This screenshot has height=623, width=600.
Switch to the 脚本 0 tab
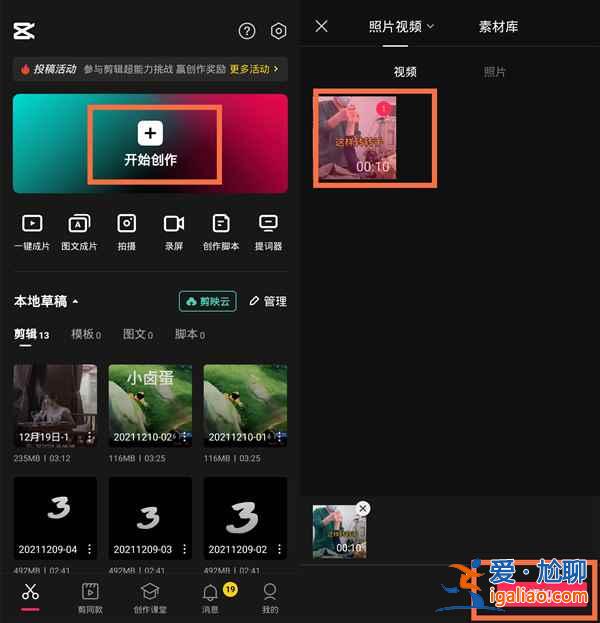[x=190, y=335]
